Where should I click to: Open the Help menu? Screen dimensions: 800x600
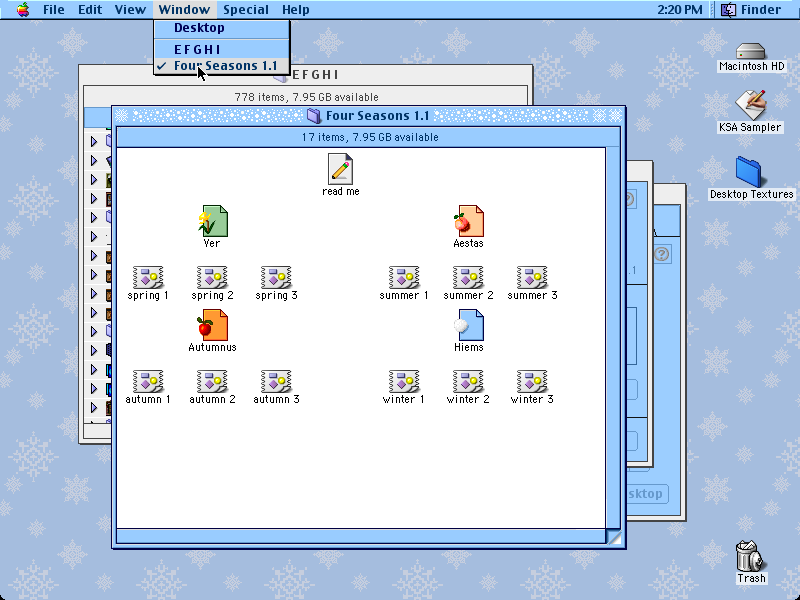296,9
